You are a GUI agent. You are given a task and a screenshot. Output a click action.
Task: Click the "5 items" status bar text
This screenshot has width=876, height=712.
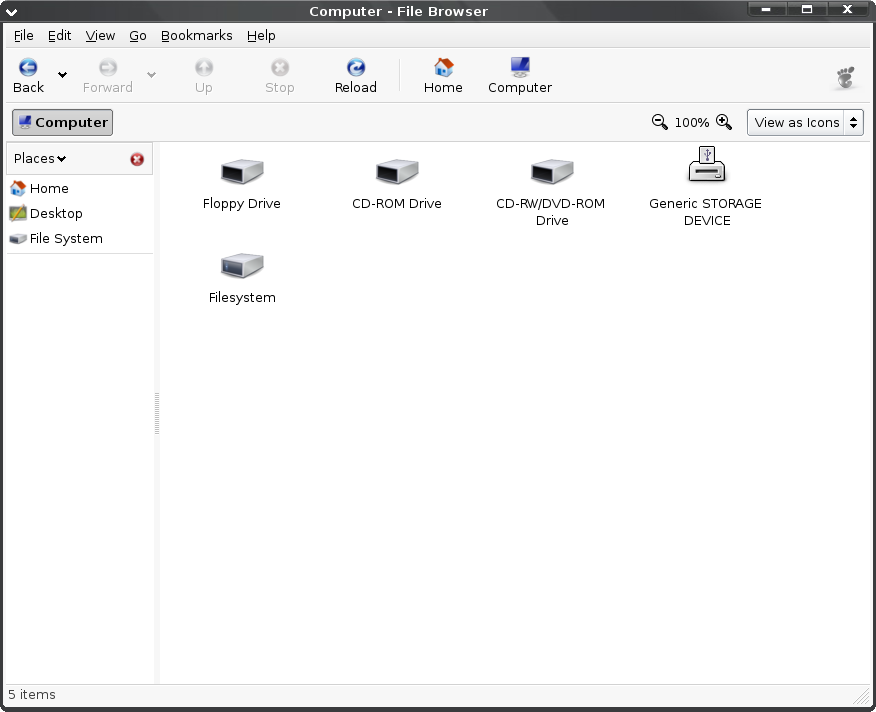pyautogui.click(x=32, y=695)
